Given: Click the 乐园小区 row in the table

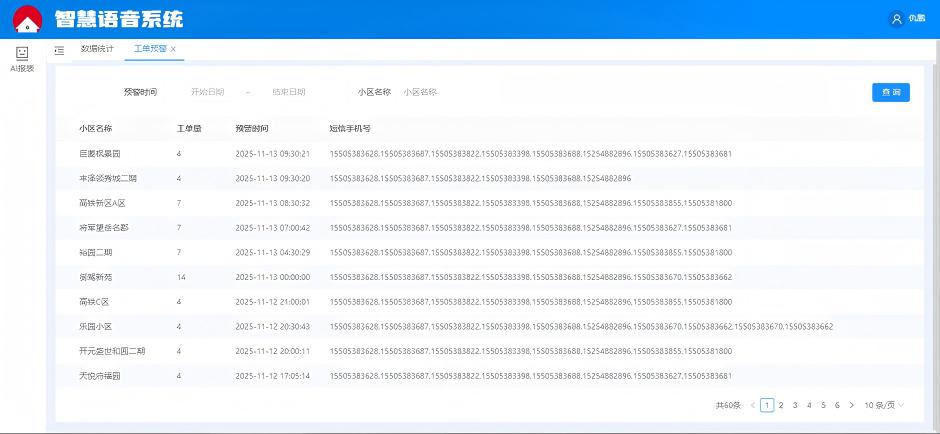Looking at the screenshot, I should pos(96,327).
